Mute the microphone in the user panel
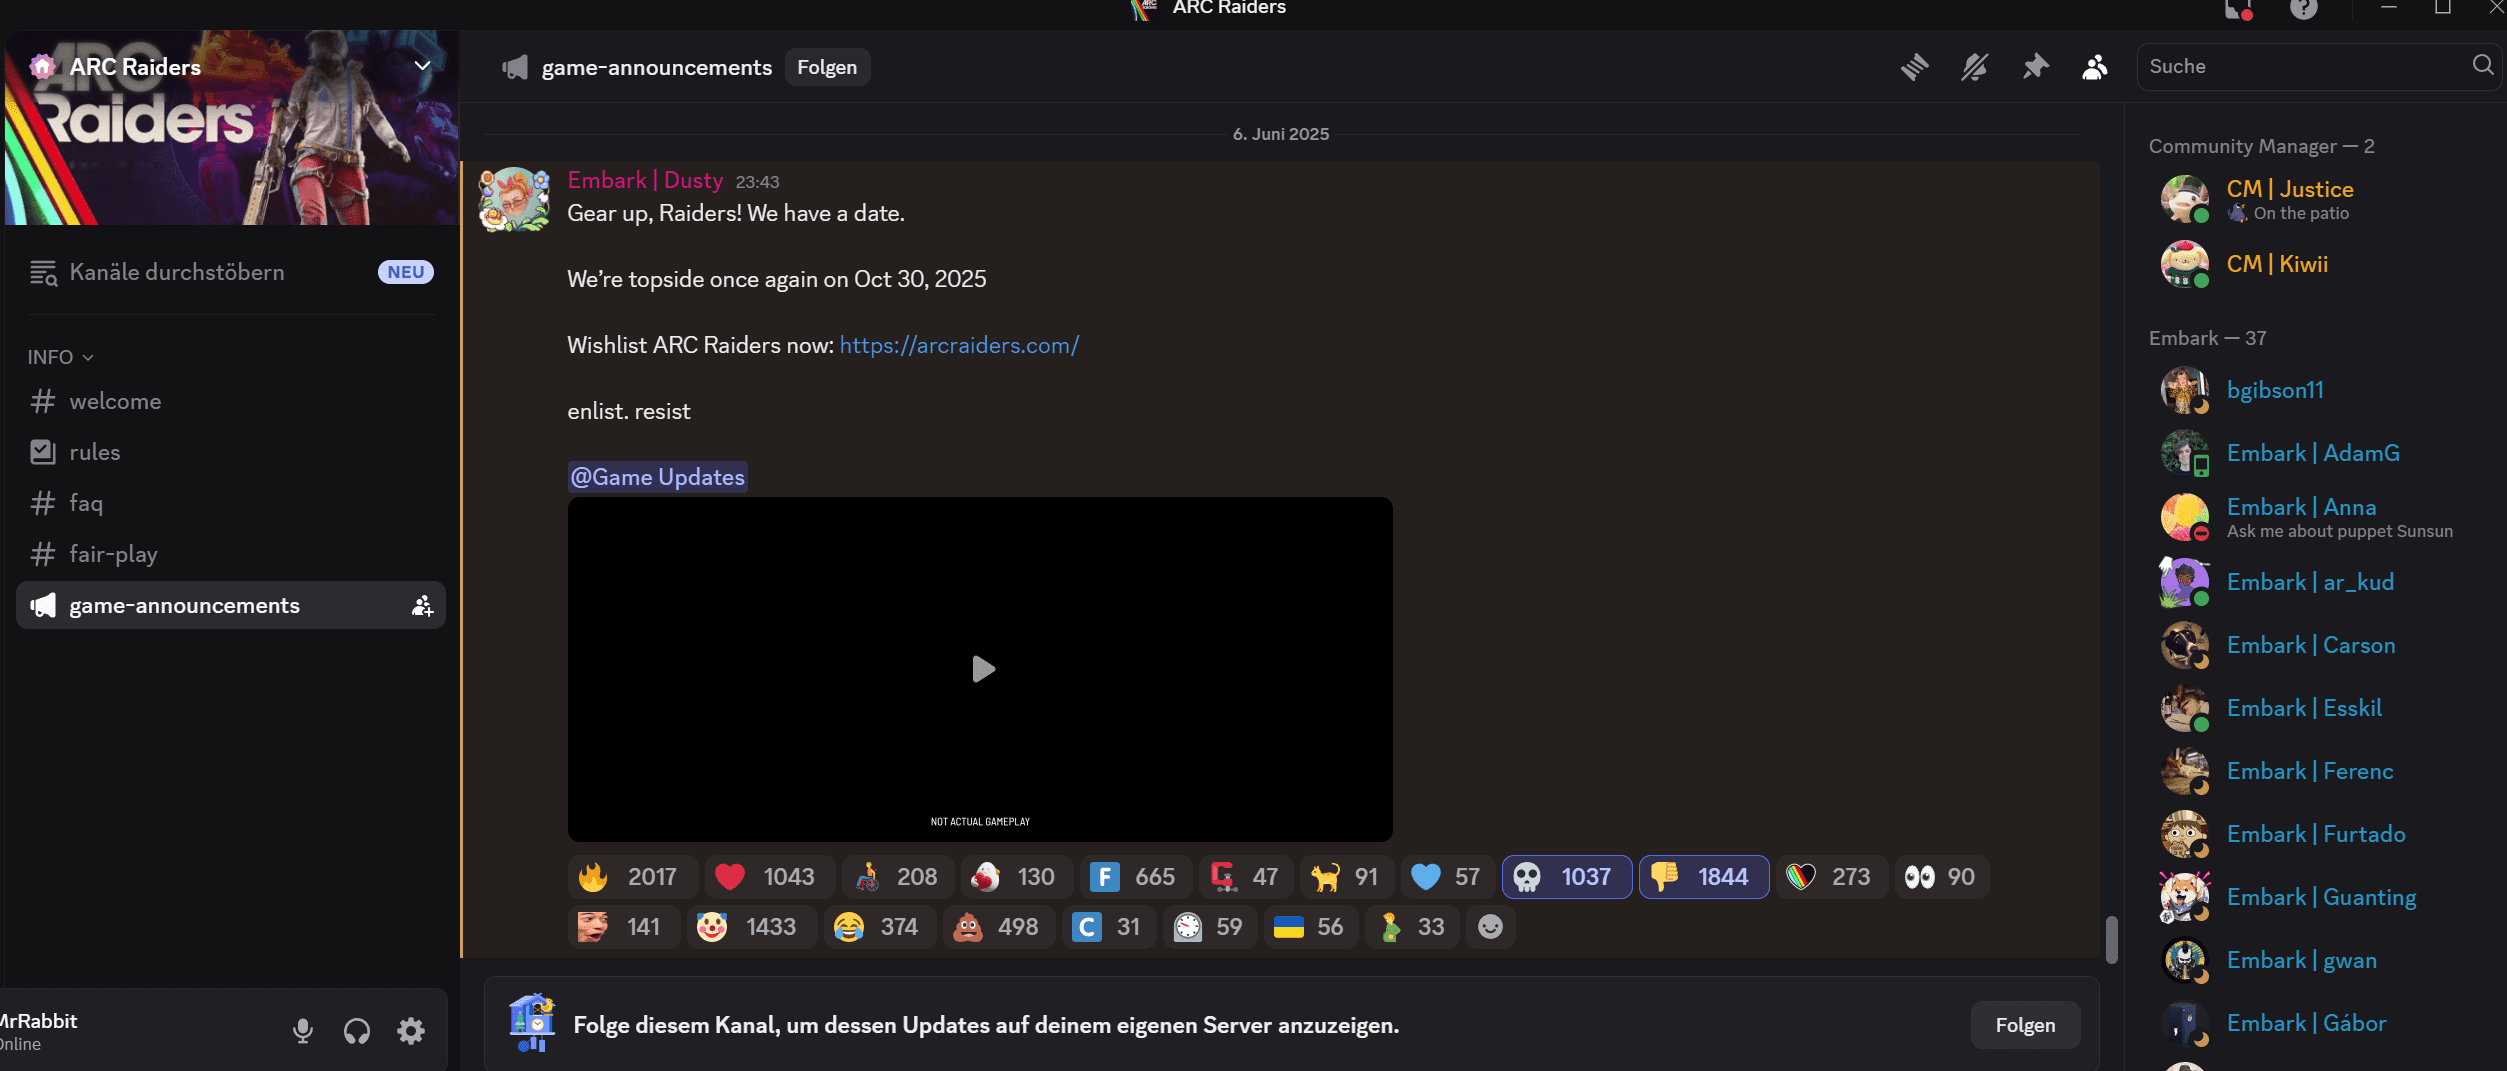The image size is (2507, 1071). coord(303,1031)
